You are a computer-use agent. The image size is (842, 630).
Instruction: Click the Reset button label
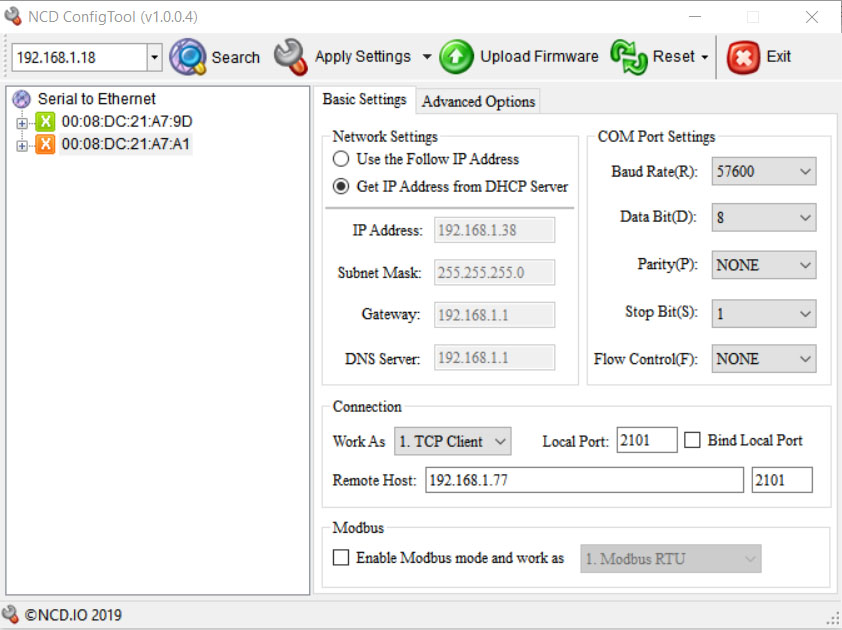[x=673, y=56]
